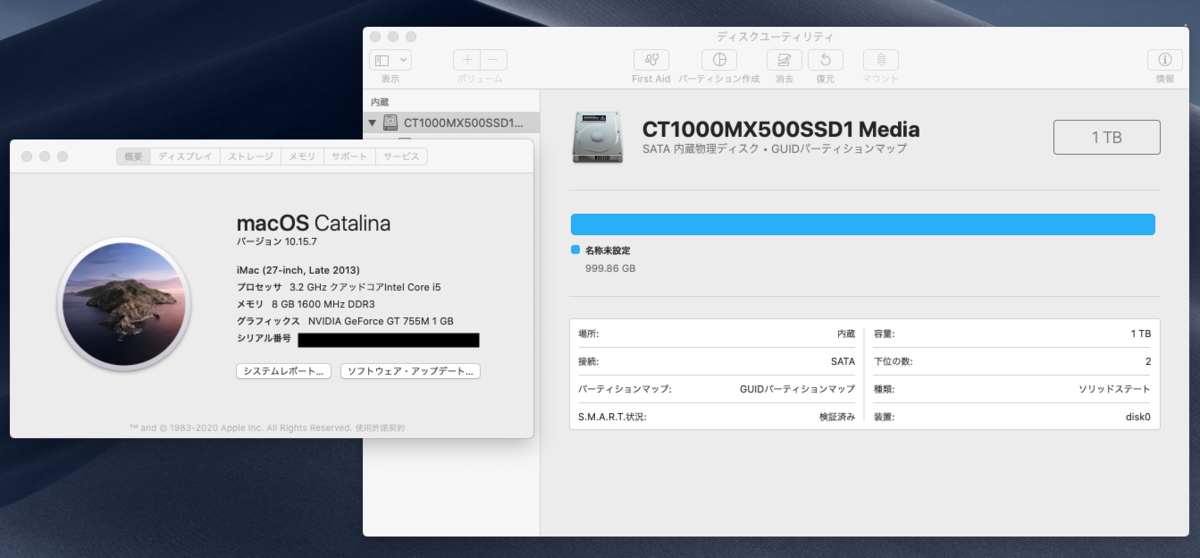Open the partition creation tool
This screenshot has height=558, width=1200.
click(x=719, y=60)
